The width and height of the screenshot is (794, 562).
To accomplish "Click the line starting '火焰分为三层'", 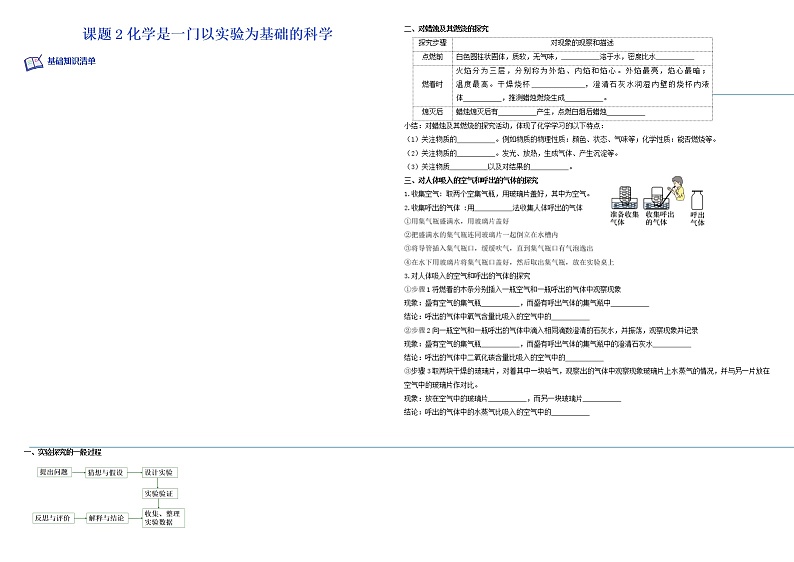I will (x=581, y=70).
